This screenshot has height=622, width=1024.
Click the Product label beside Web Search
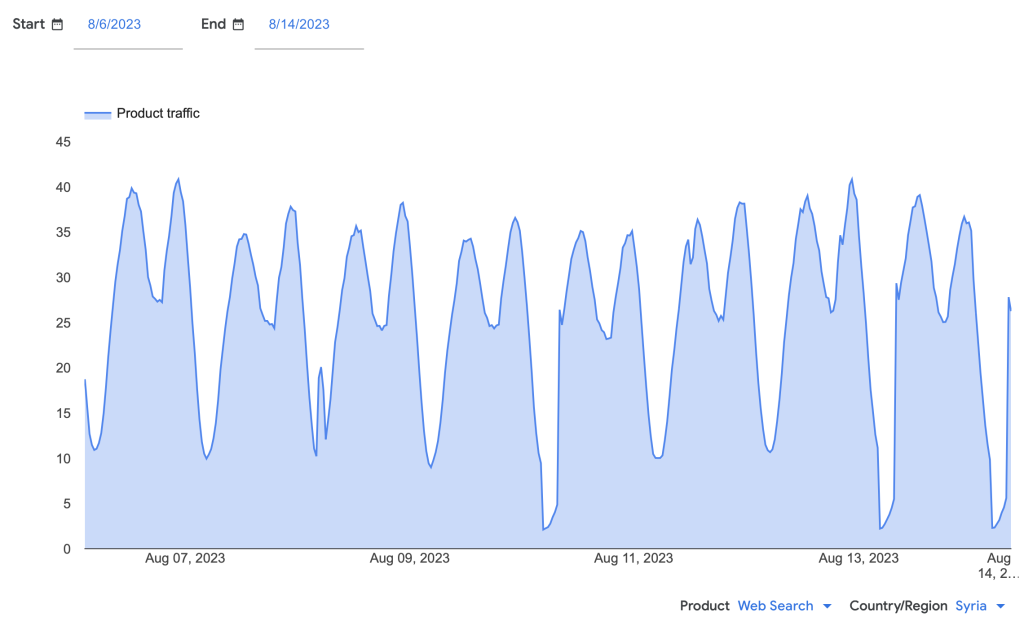point(704,606)
